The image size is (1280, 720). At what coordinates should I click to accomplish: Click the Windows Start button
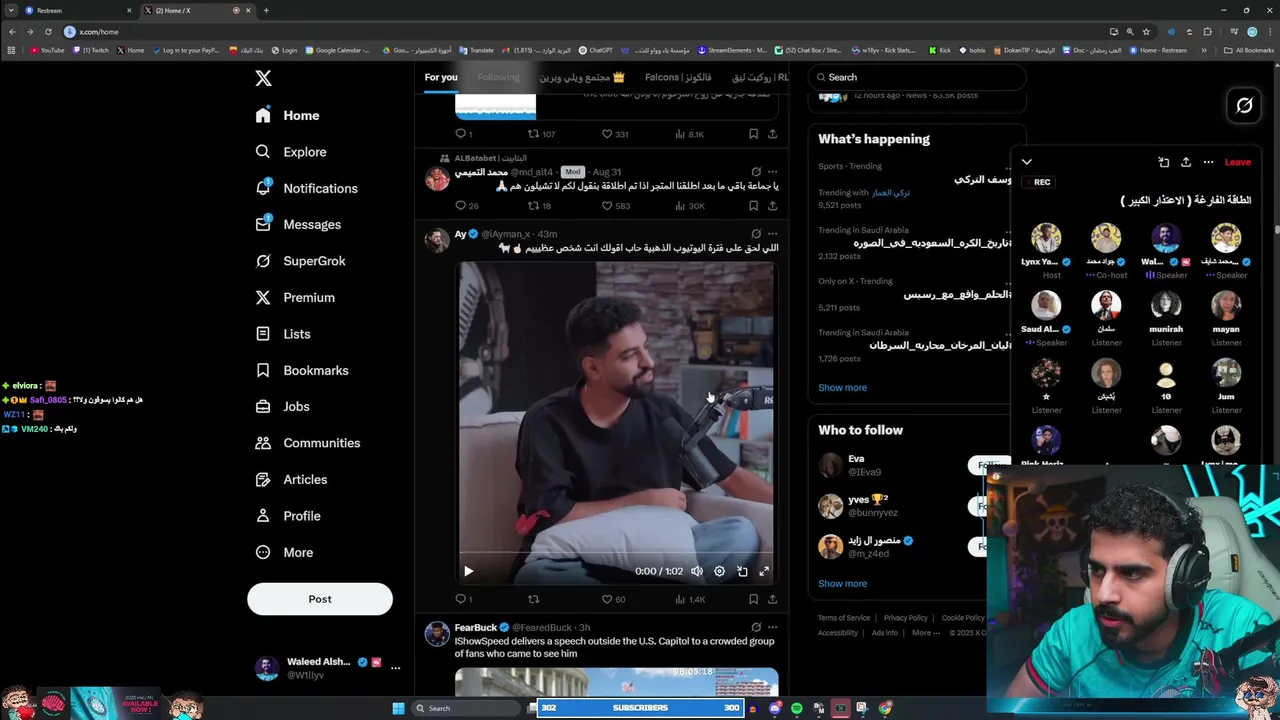[x=398, y=708]
